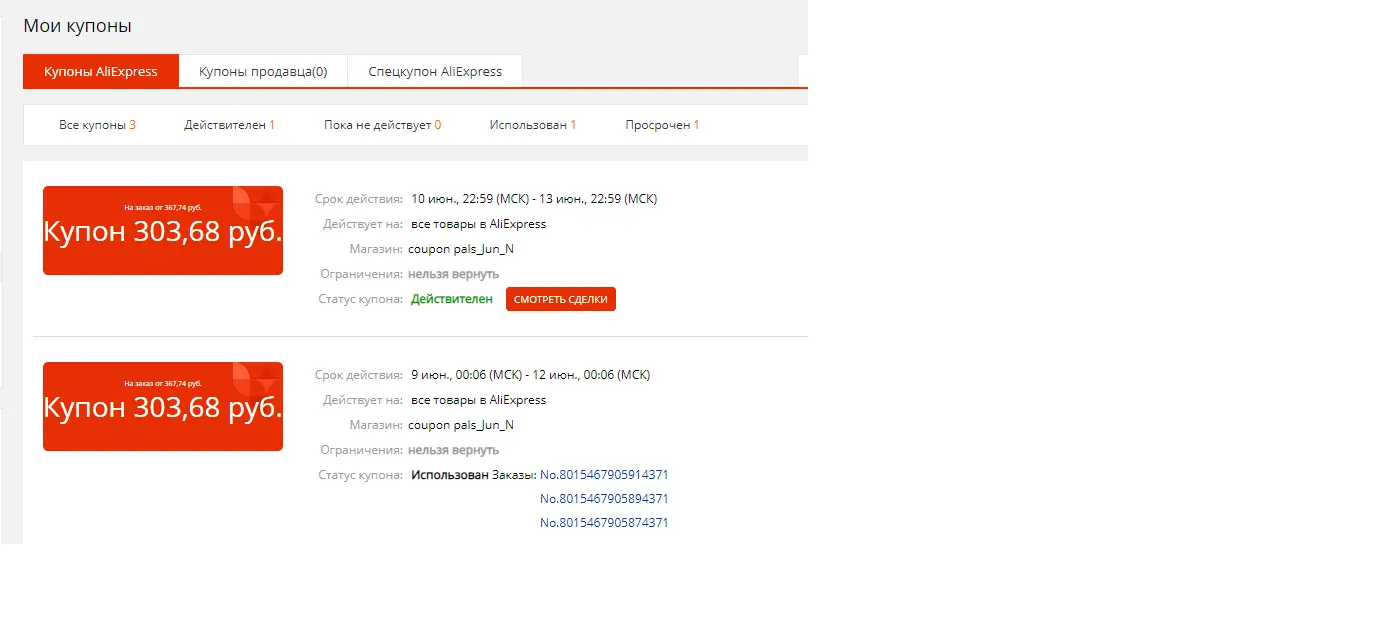Select нельзя вернуть in valid coupon
1373x644 pixels.
tap(453, 273)
